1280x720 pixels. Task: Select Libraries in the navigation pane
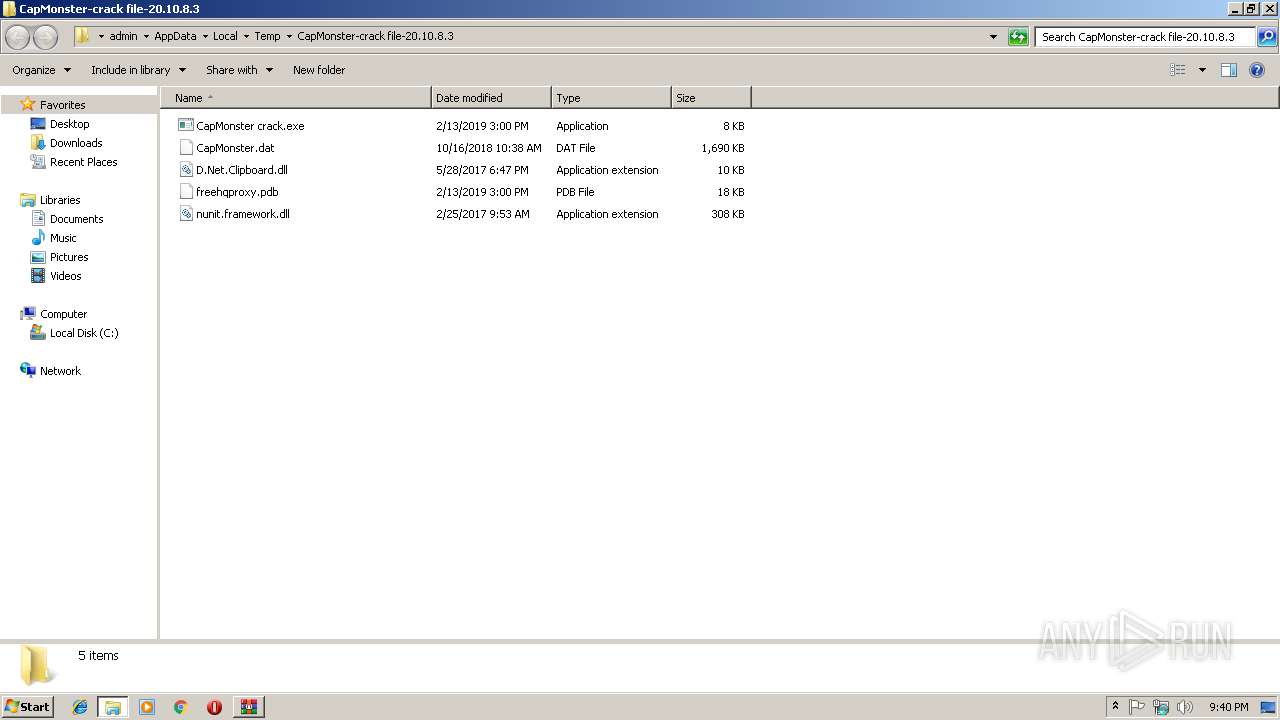tap(60, 200)
